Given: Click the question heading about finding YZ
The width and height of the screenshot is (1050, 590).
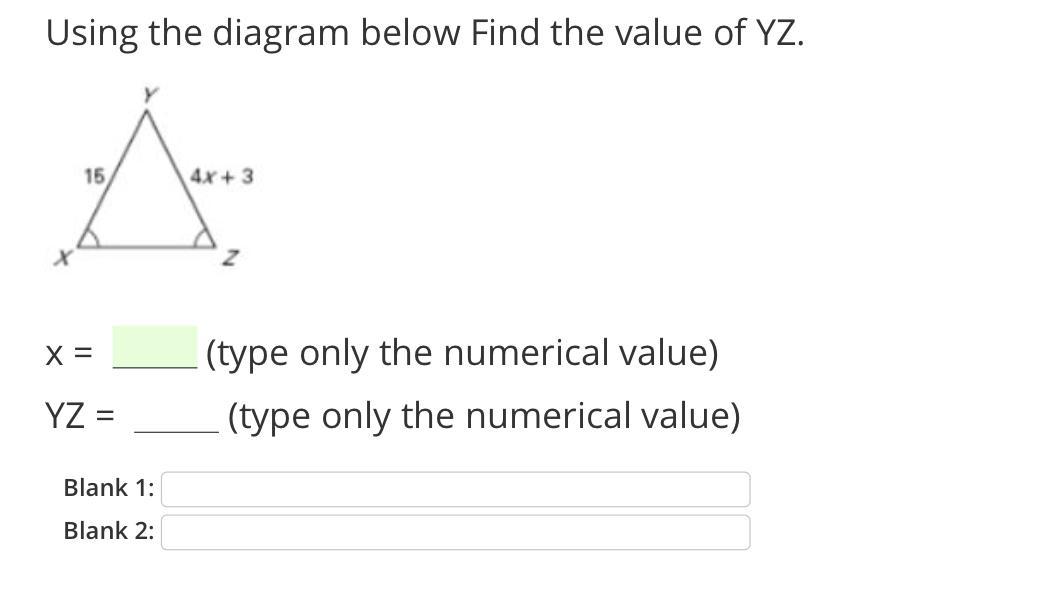Looking at the screenshot, I should point(425,33).
